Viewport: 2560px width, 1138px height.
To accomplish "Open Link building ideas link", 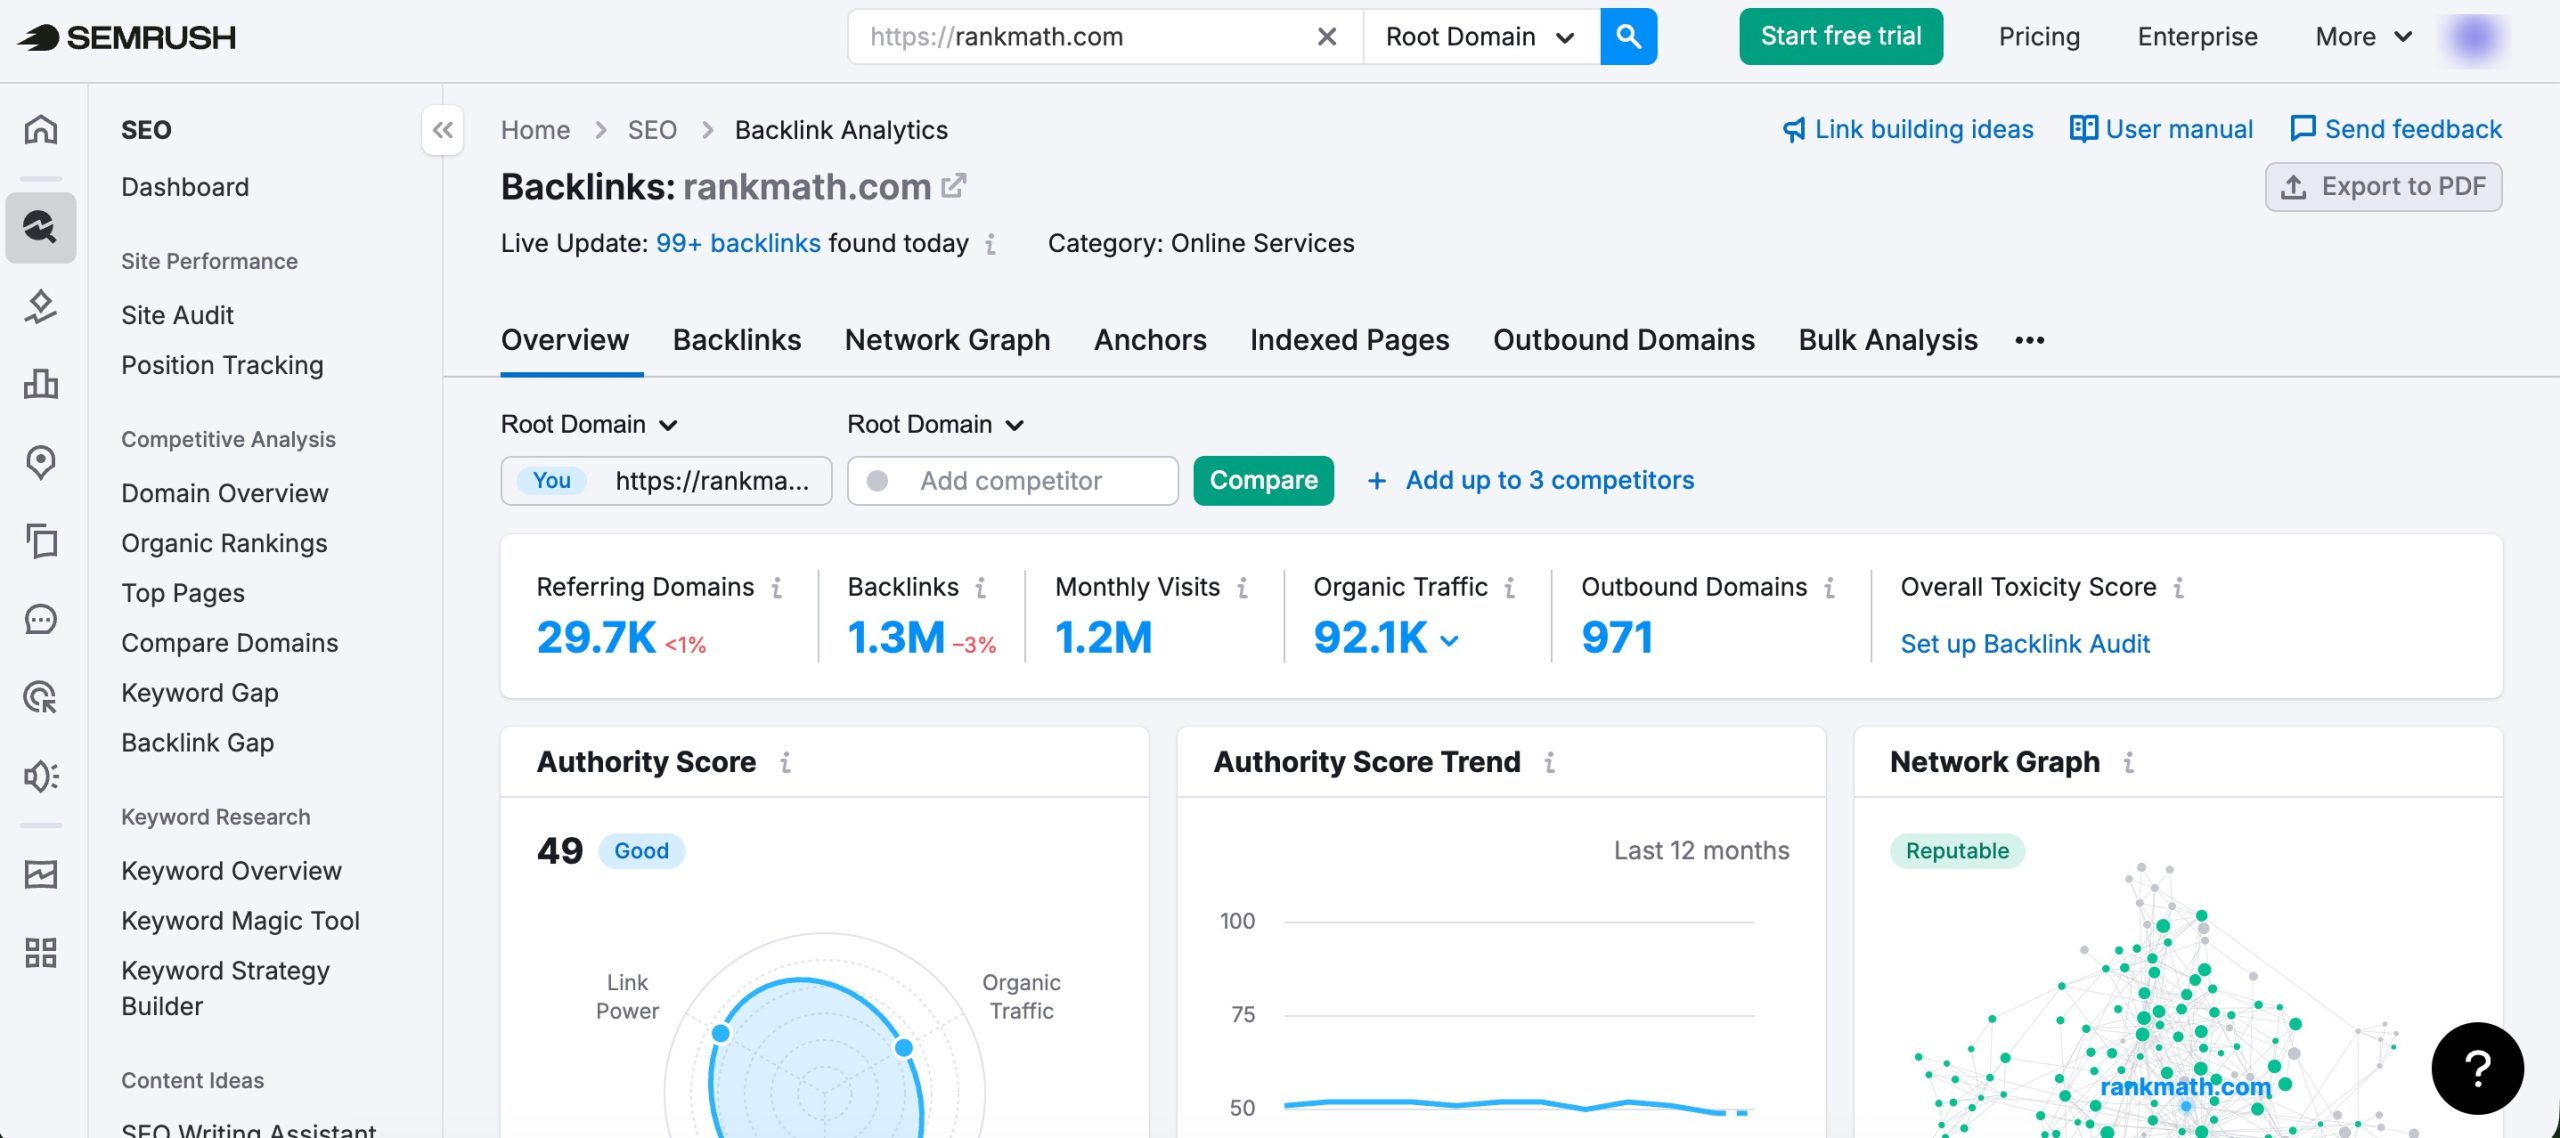I will (x=1908, y=130).
